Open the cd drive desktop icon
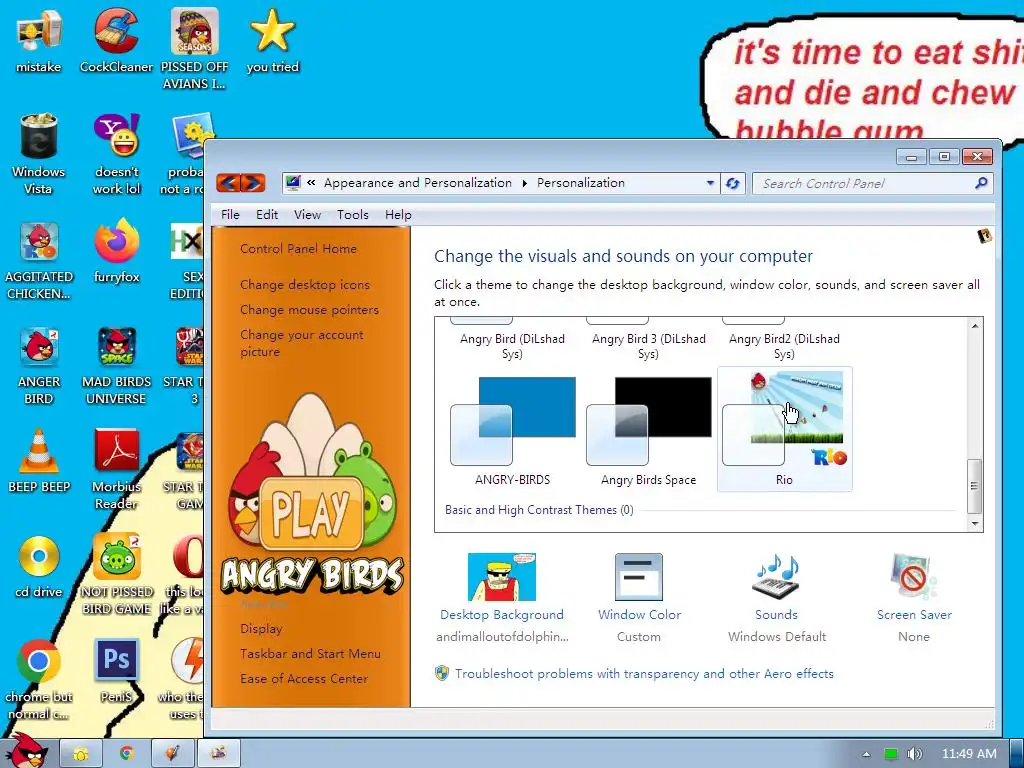 click(x=39, y=567)
